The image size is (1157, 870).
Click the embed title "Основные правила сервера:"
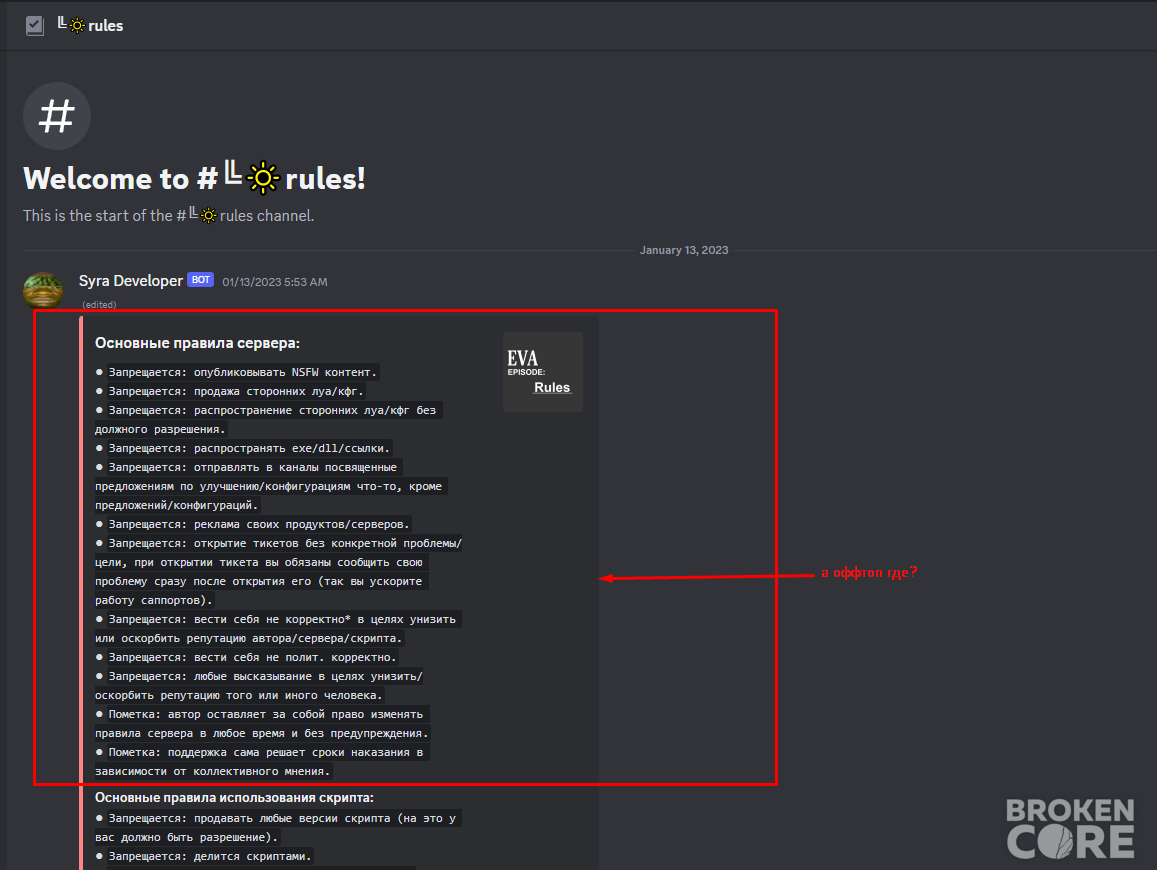pos(197,343)
